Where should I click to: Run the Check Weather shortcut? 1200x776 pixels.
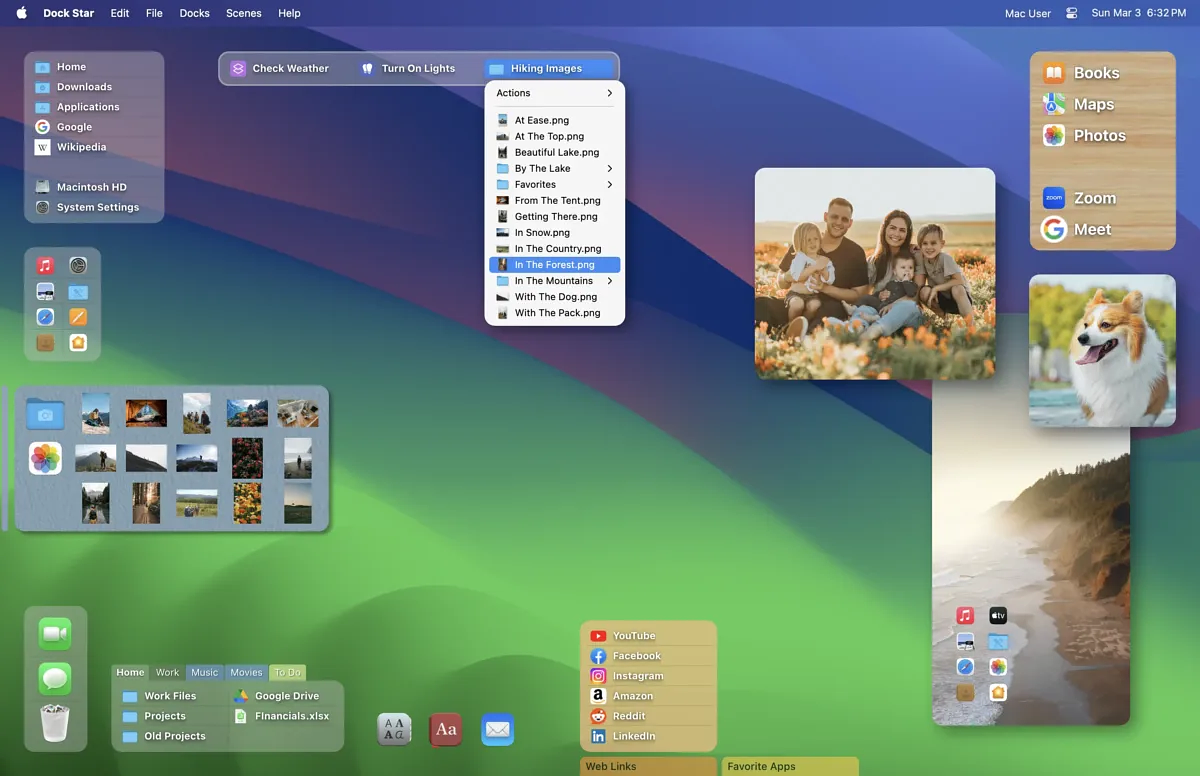pos(280,68)
